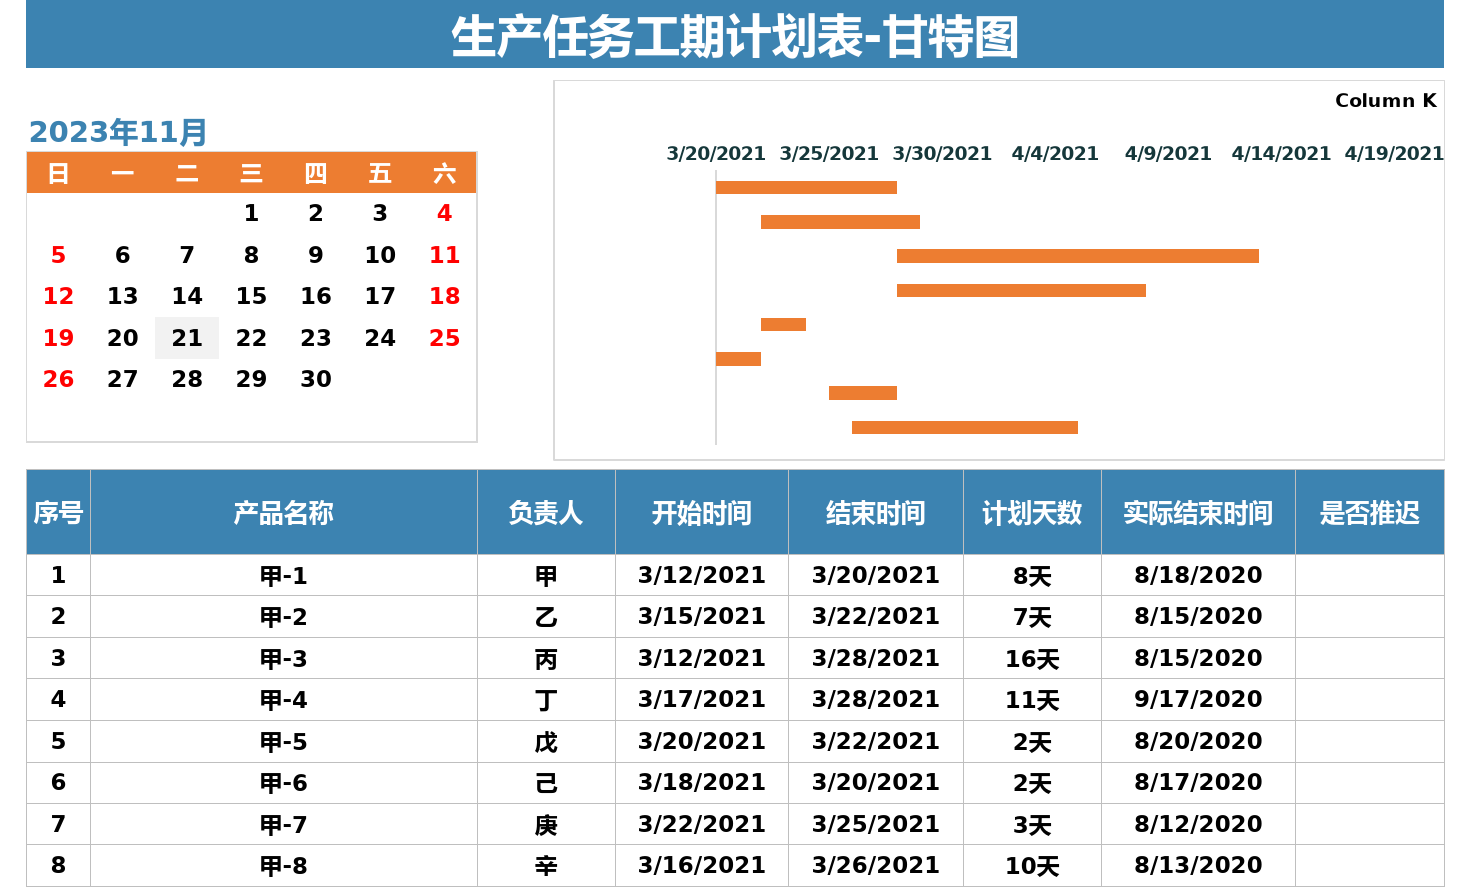
Task: Click the 结束时间 column header
Action: pos(876,512)
